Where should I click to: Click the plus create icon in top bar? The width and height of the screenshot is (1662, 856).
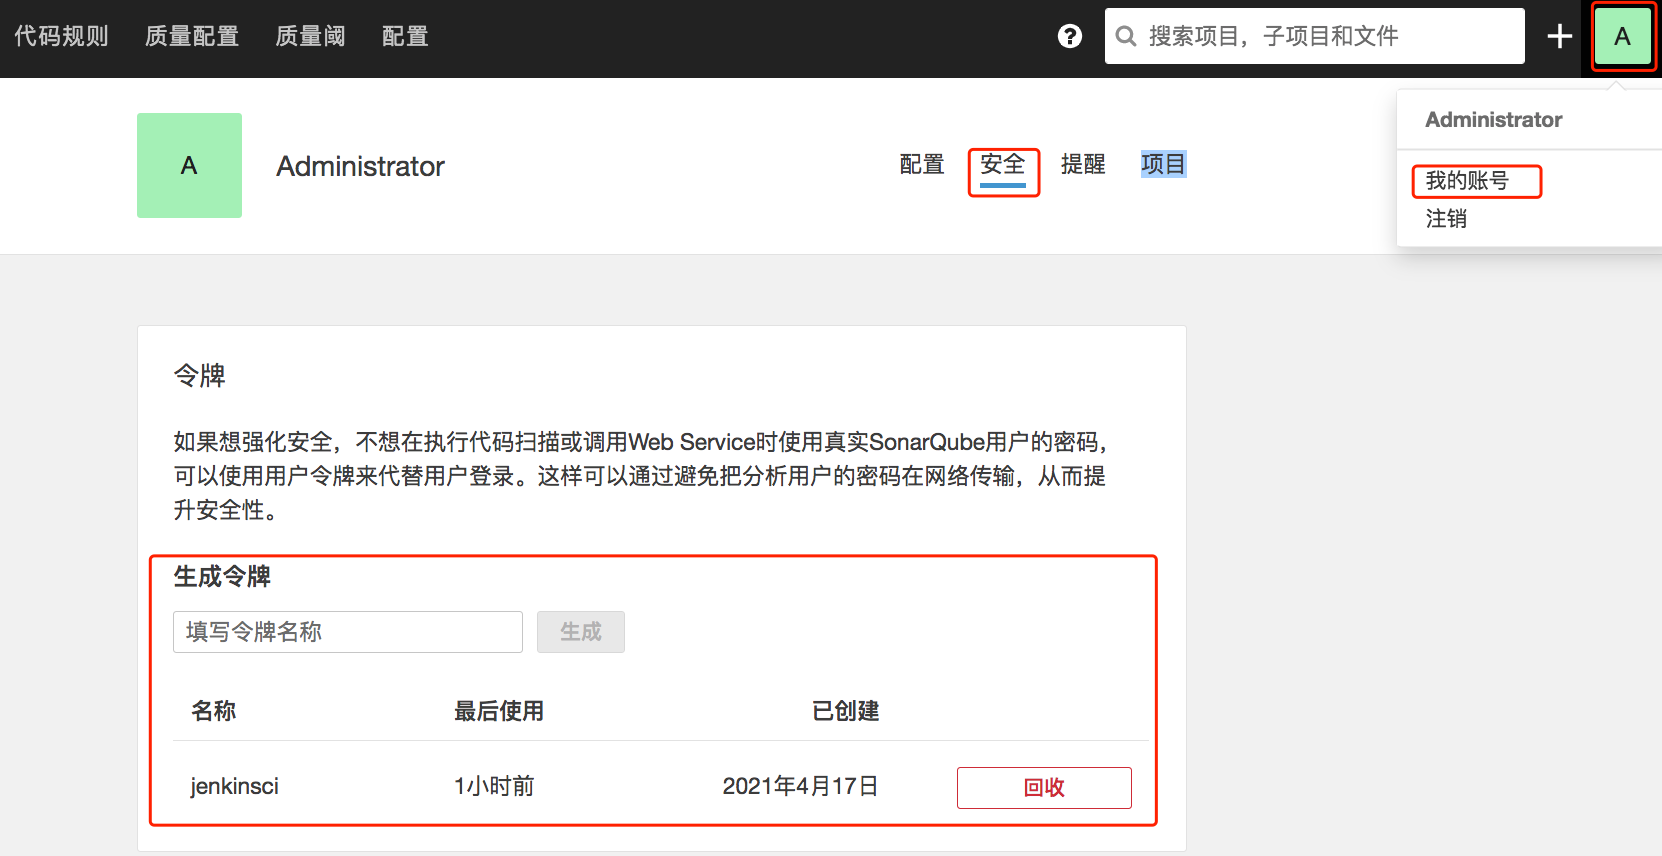(x=1560, y=37)
